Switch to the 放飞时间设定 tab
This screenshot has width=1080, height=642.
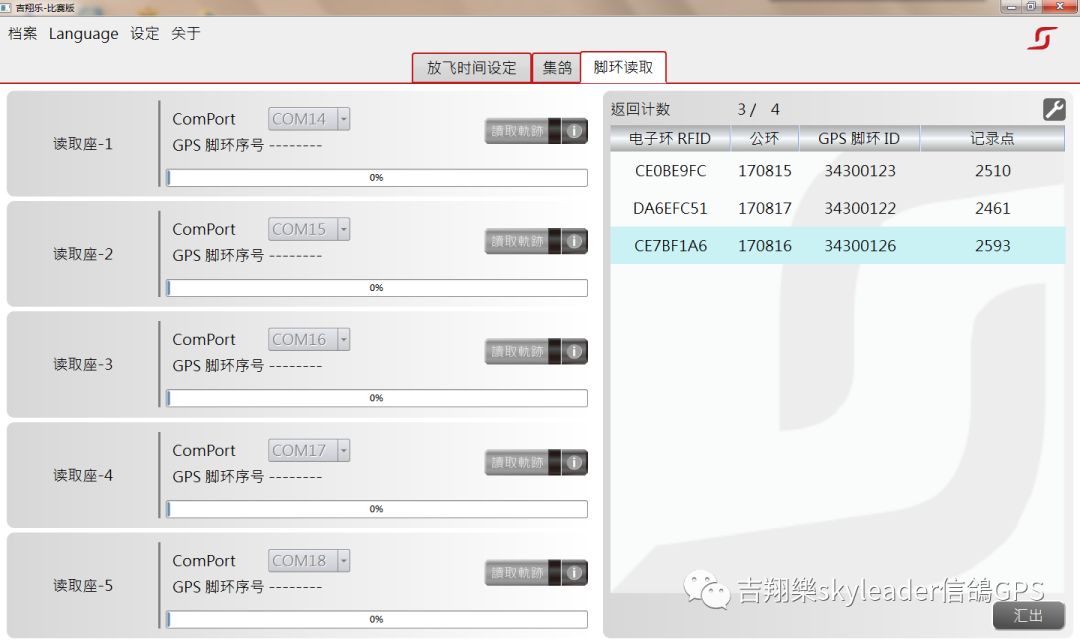[x=471, y=68]
